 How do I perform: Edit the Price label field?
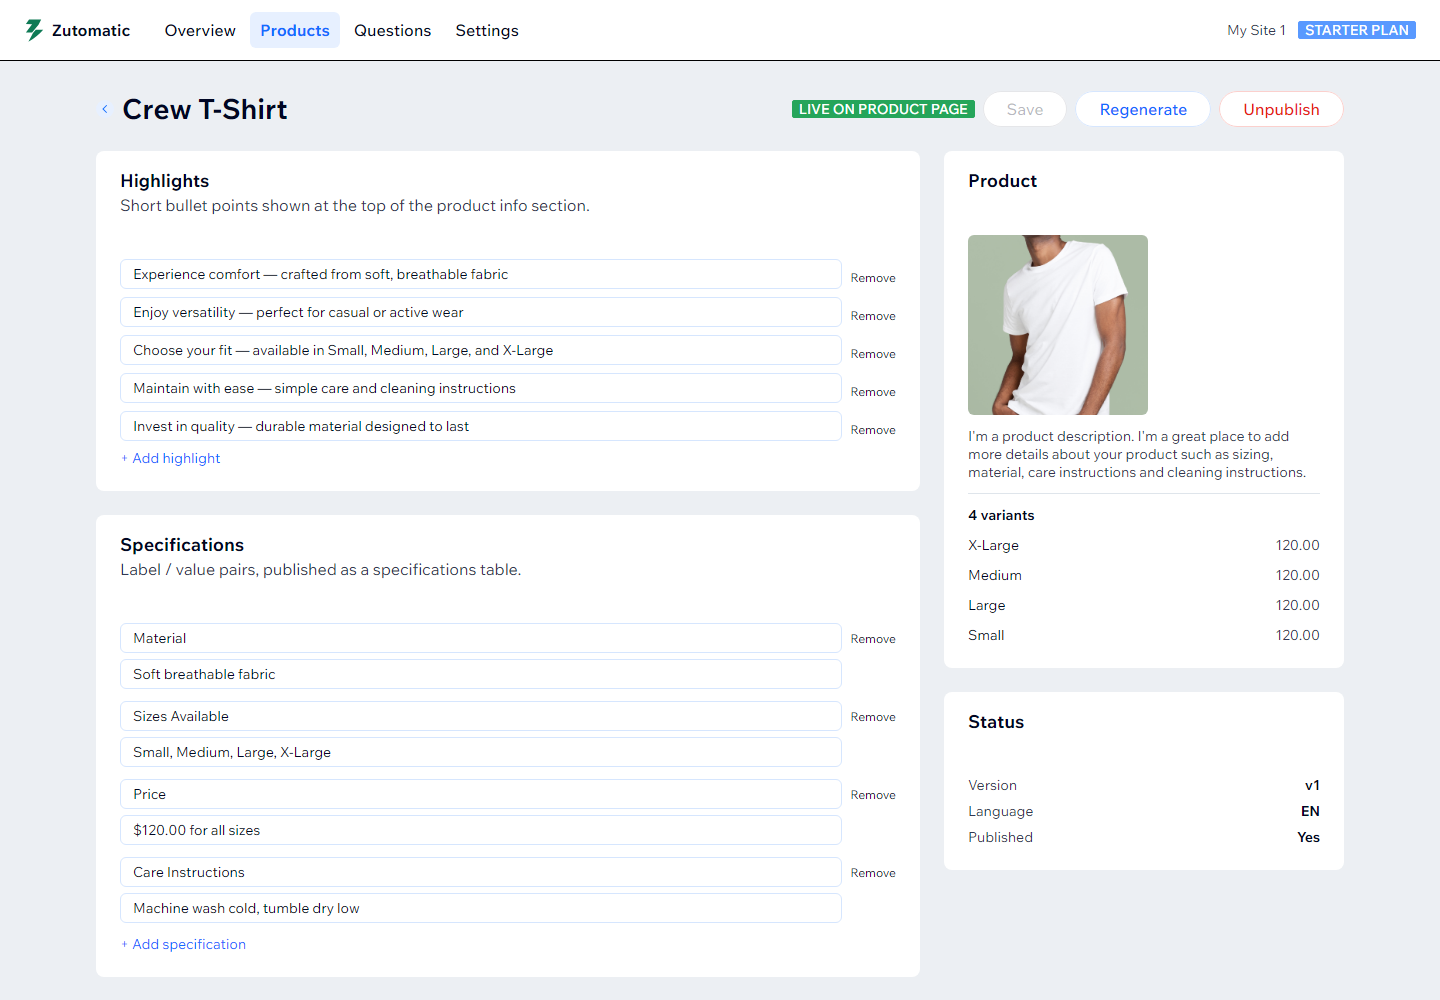point(481,794)
